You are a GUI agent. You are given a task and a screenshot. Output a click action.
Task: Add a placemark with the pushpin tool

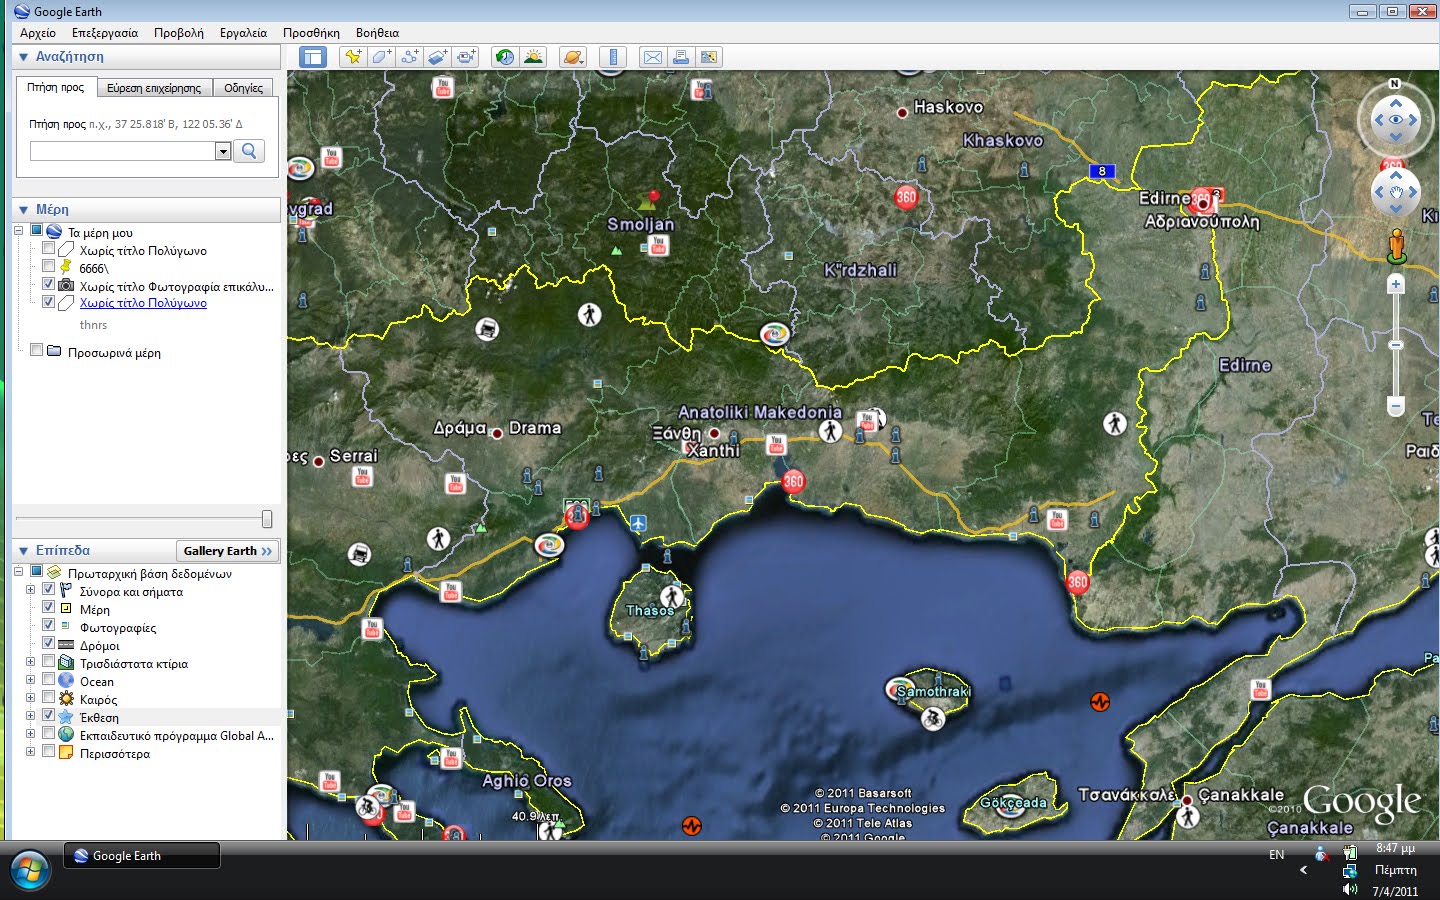coord(353,57)
